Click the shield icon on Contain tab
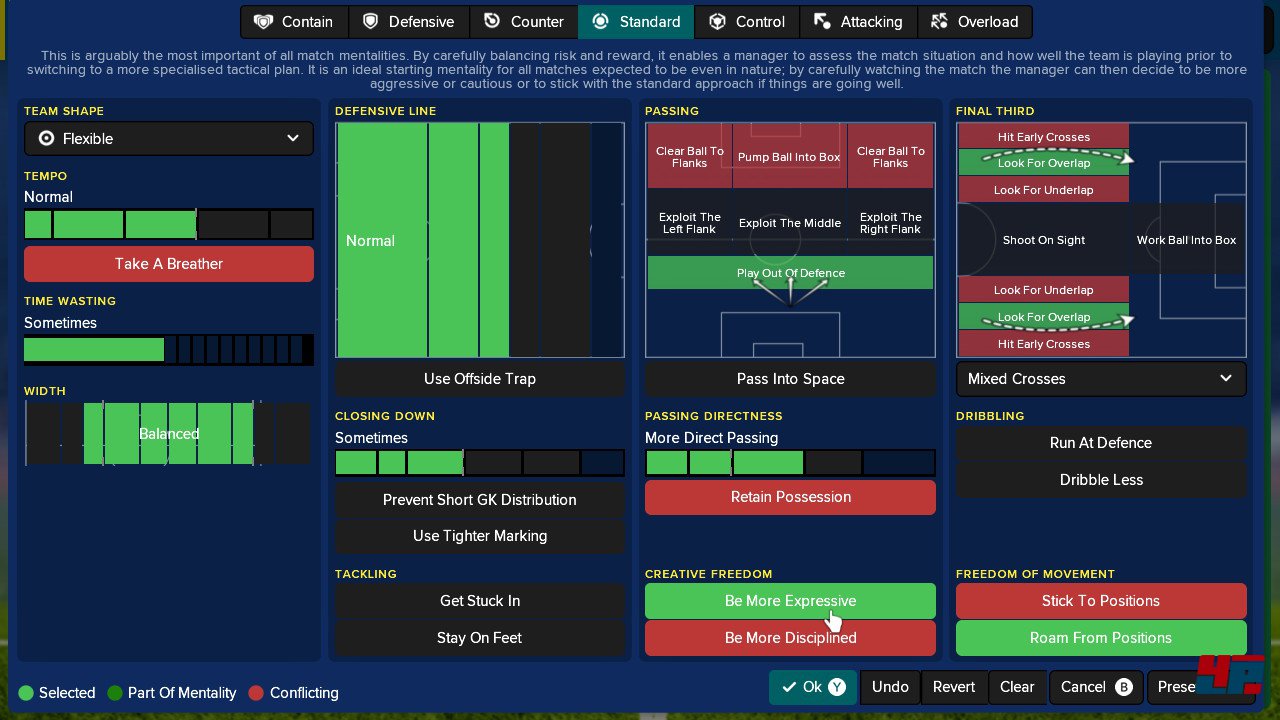The height and width of the screenshot is (720, 1280). coord(262,22)
